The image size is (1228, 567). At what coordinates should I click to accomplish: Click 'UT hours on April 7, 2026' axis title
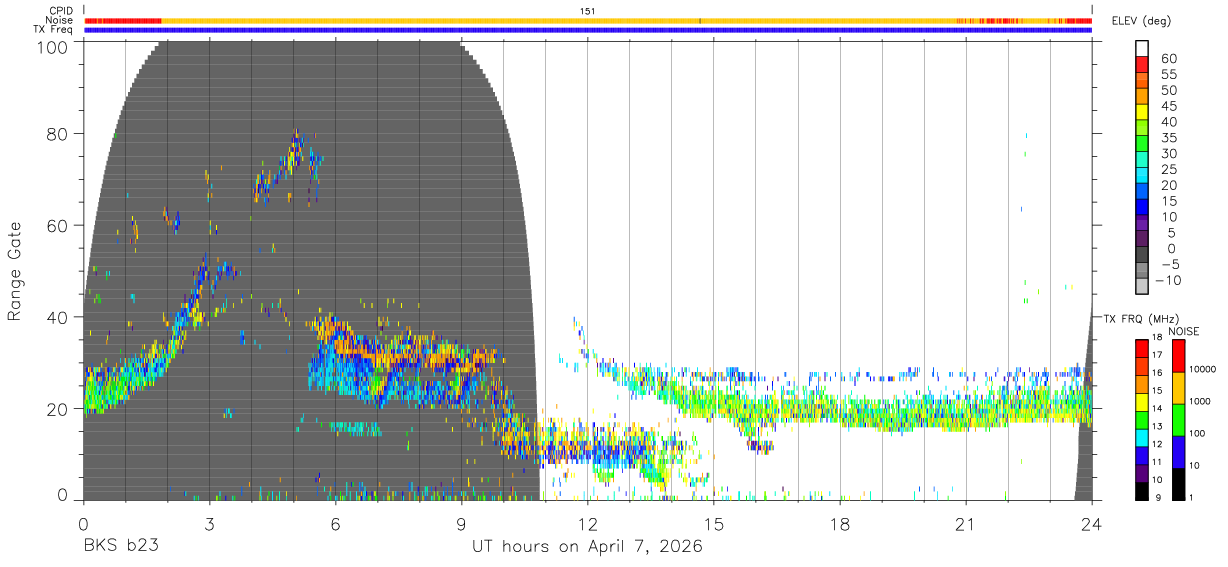(588, 547)
